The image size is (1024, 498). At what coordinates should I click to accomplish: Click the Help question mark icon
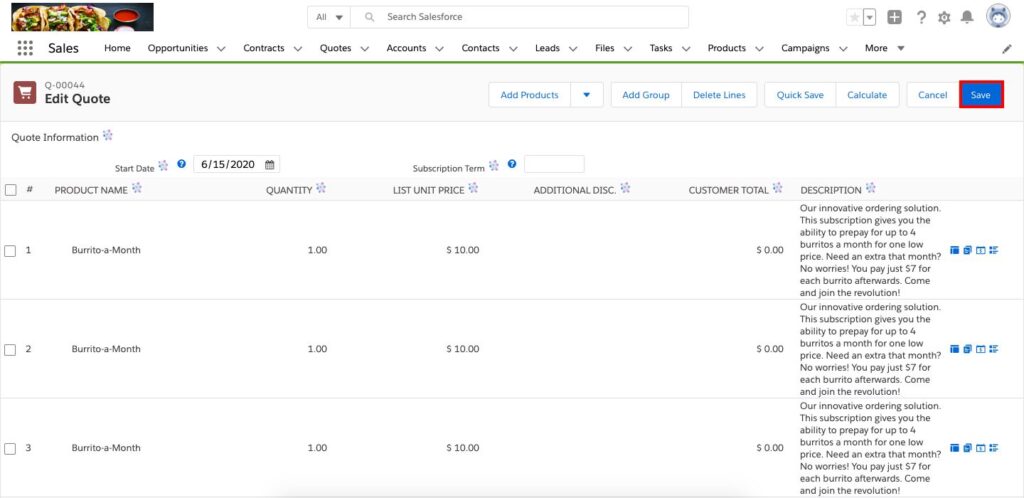(920, 17)
